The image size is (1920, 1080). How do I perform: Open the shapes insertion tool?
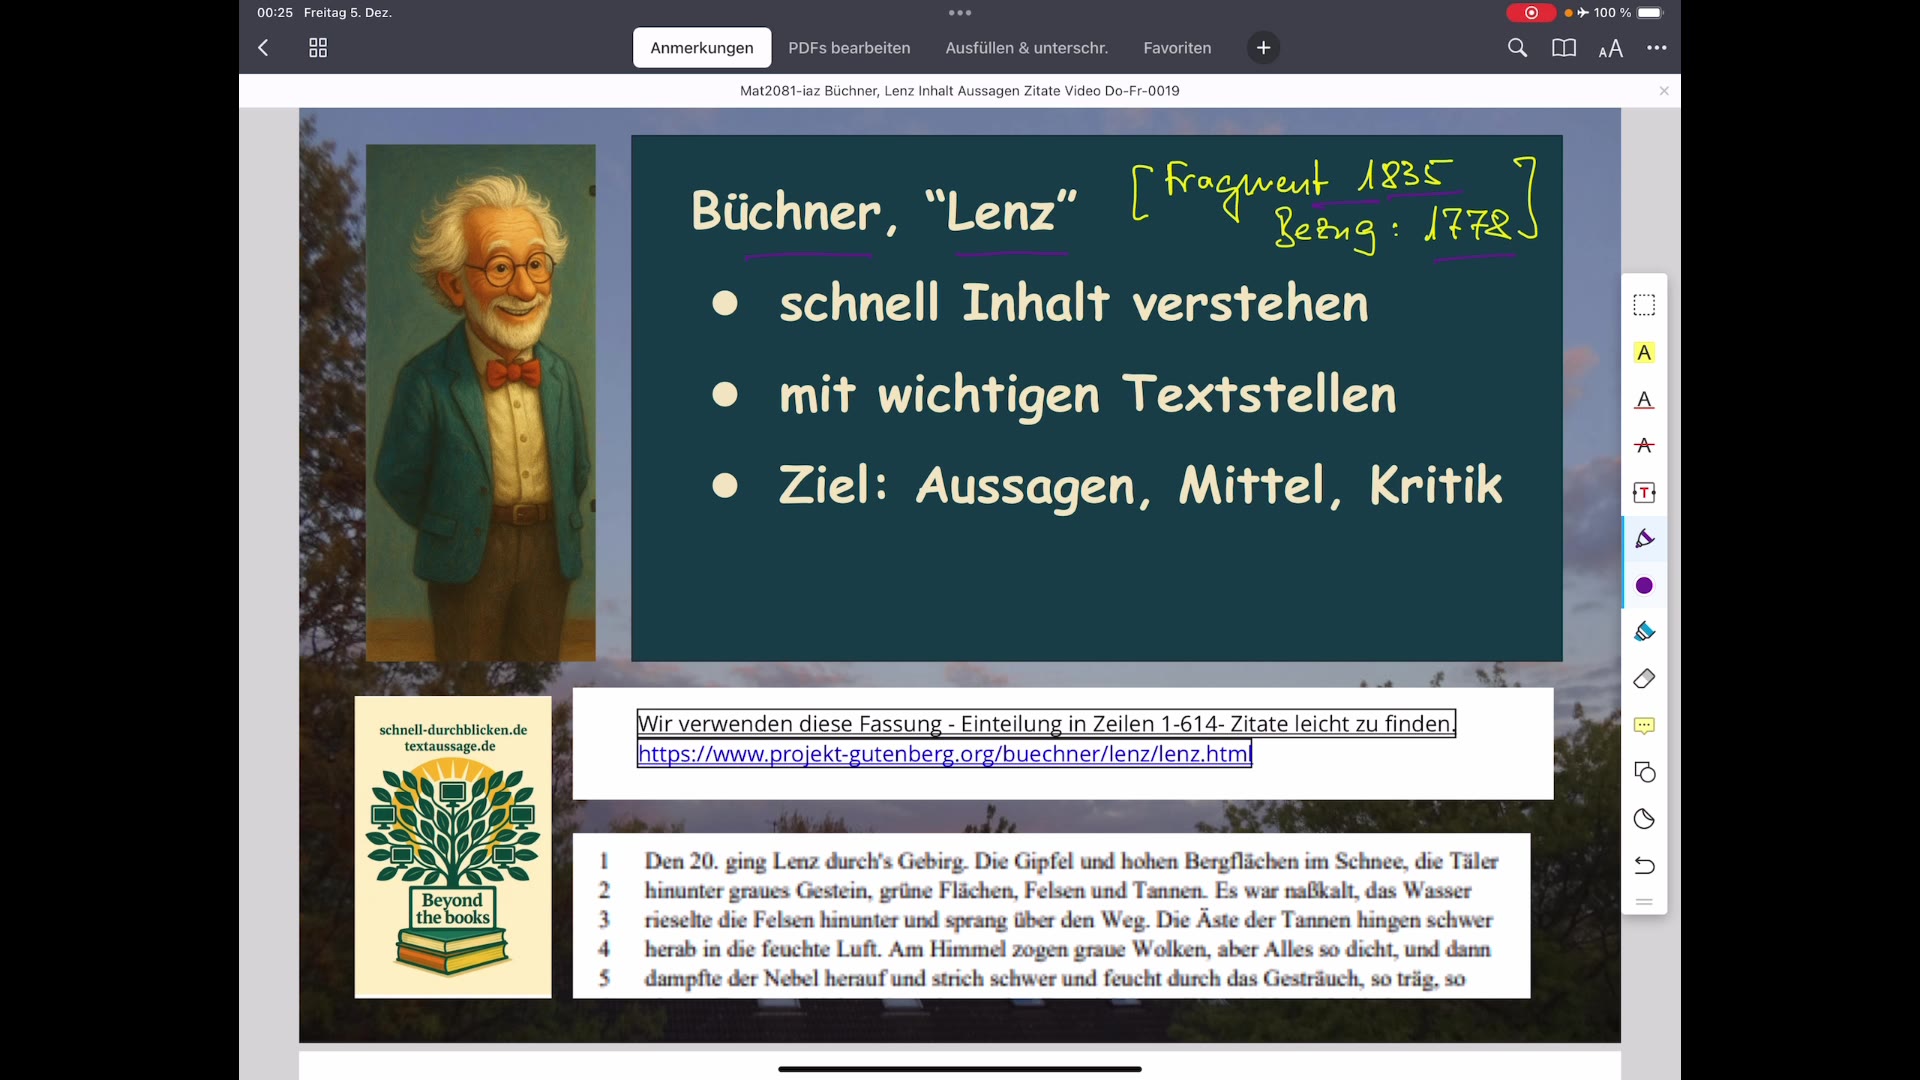click(x=1645, y=772)
